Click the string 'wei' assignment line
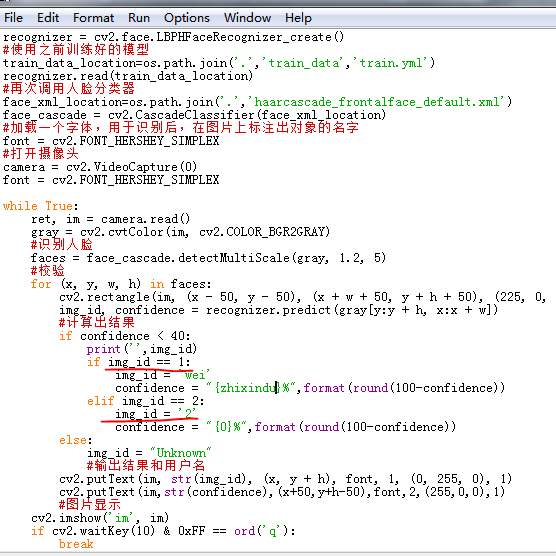The height and width of the screenshot is (556, 556). (x=162, y=375)
